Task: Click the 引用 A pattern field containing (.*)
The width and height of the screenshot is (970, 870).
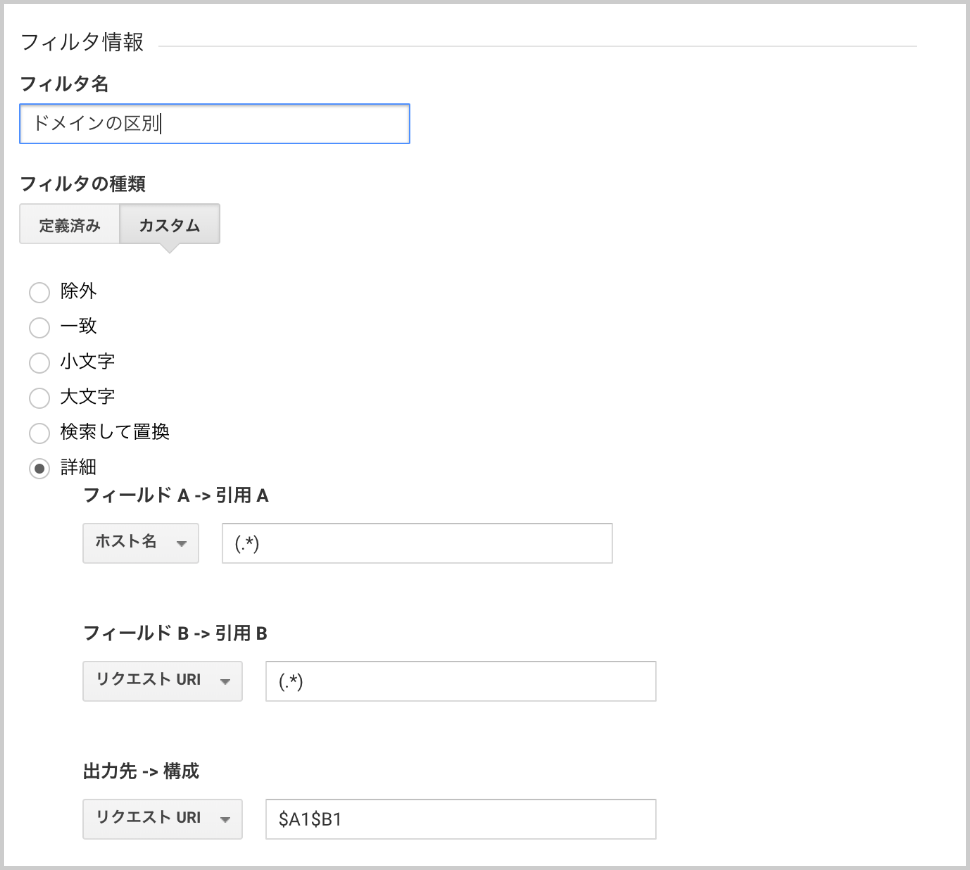Action: point(416,543)
